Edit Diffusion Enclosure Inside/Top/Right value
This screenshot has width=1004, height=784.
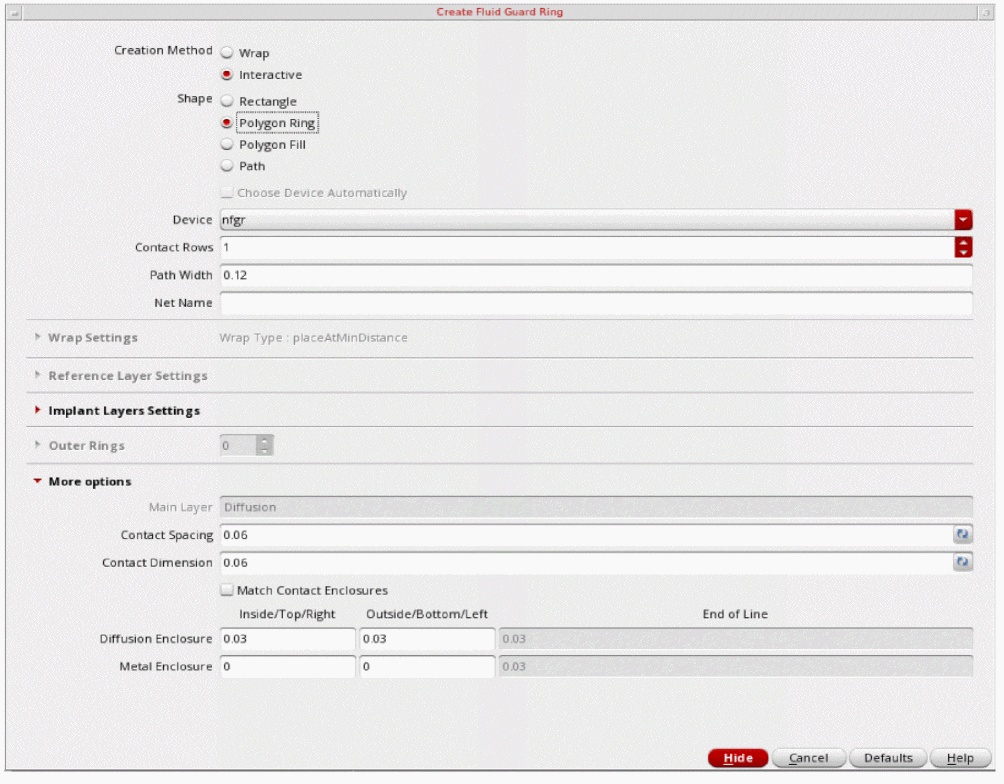287,639
